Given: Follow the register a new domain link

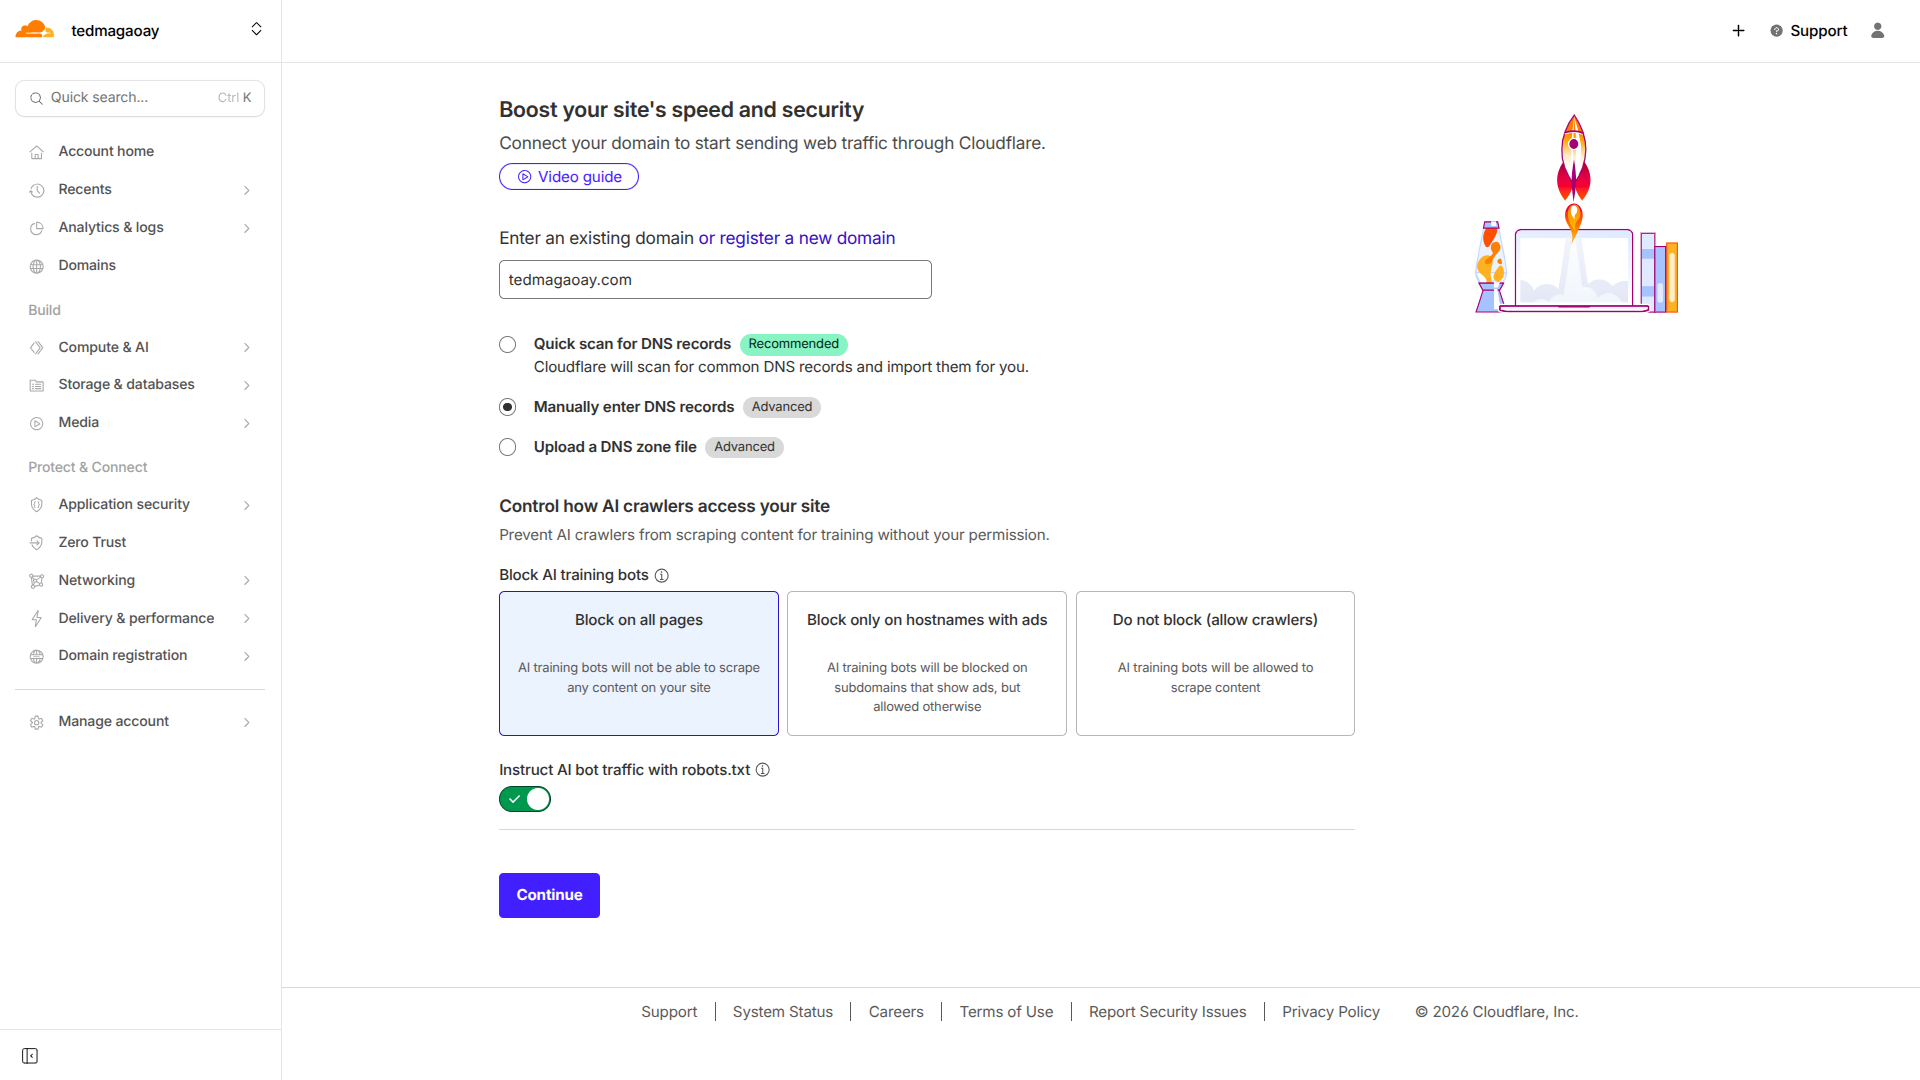Looking at the screenshot, I should pos(807,239).
